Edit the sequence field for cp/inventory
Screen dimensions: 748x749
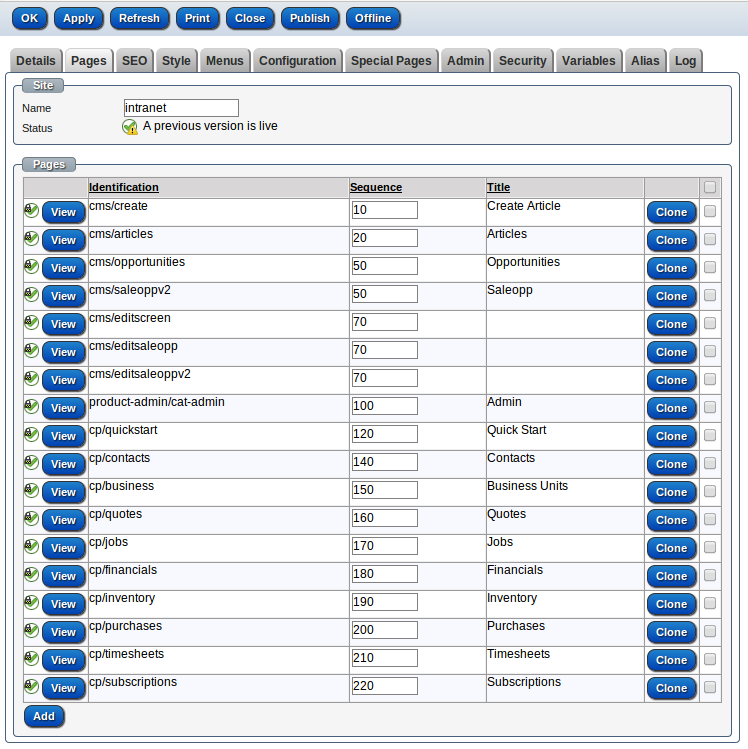tap(384, 602)
